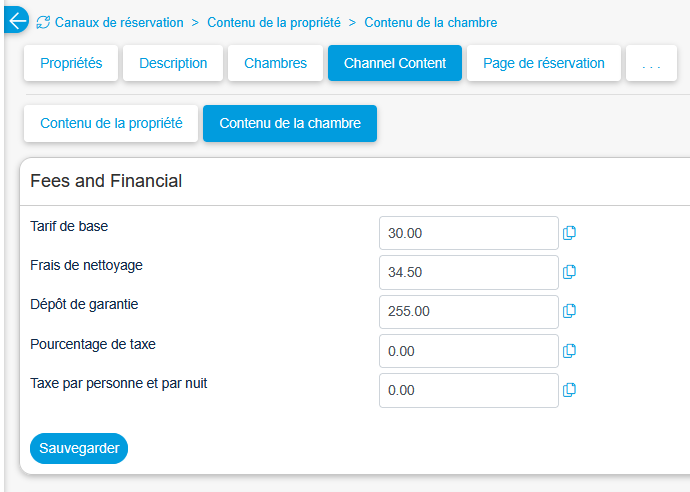Focus the Tarif de base input field
This screenshot has height=492, width=690.
468,233
